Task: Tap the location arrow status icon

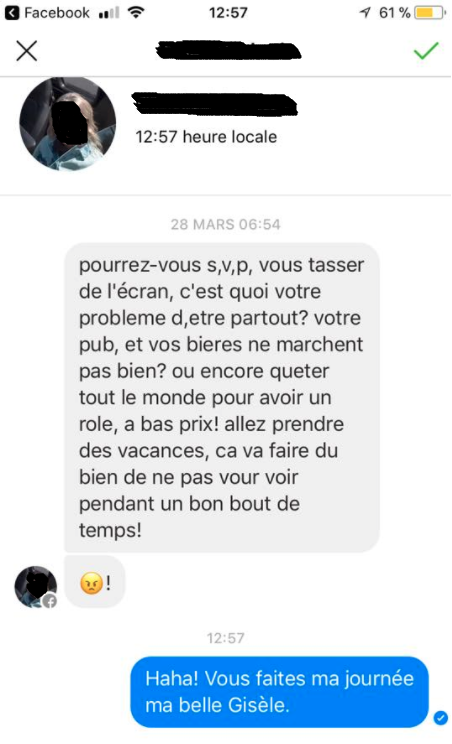Action: tap(365, 13)
